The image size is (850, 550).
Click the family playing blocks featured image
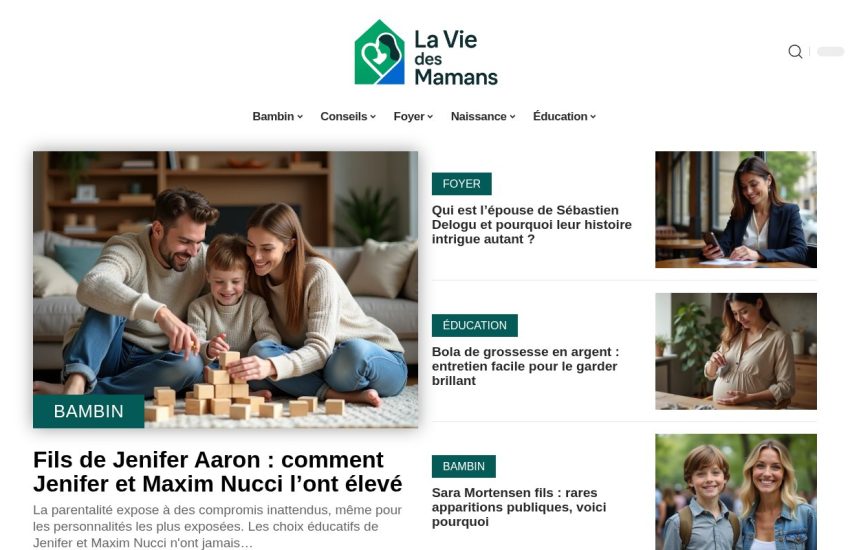pos(226,289)
